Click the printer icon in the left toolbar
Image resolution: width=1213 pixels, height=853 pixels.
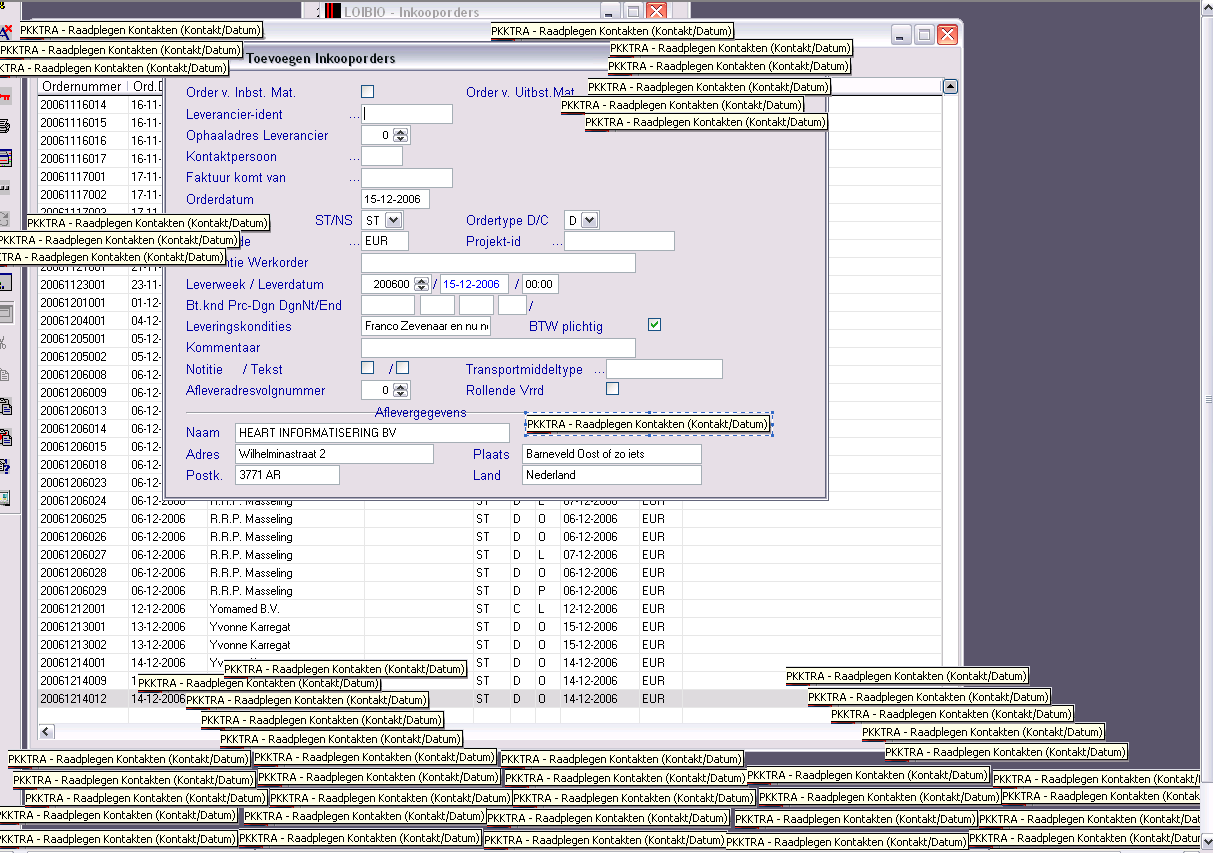coord(5,127)
